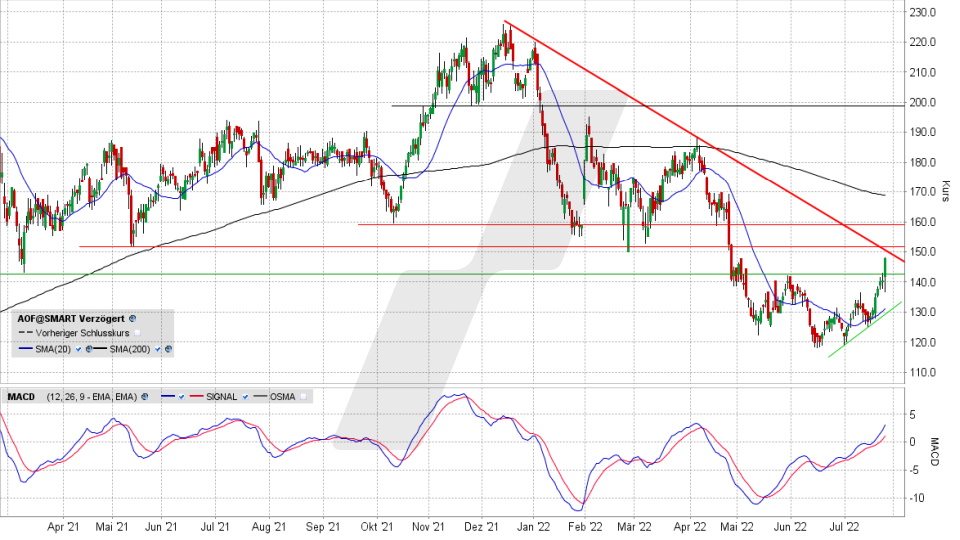Click the SMA(200) label
This screenshot has width=960, height=540.
(130, 349)
